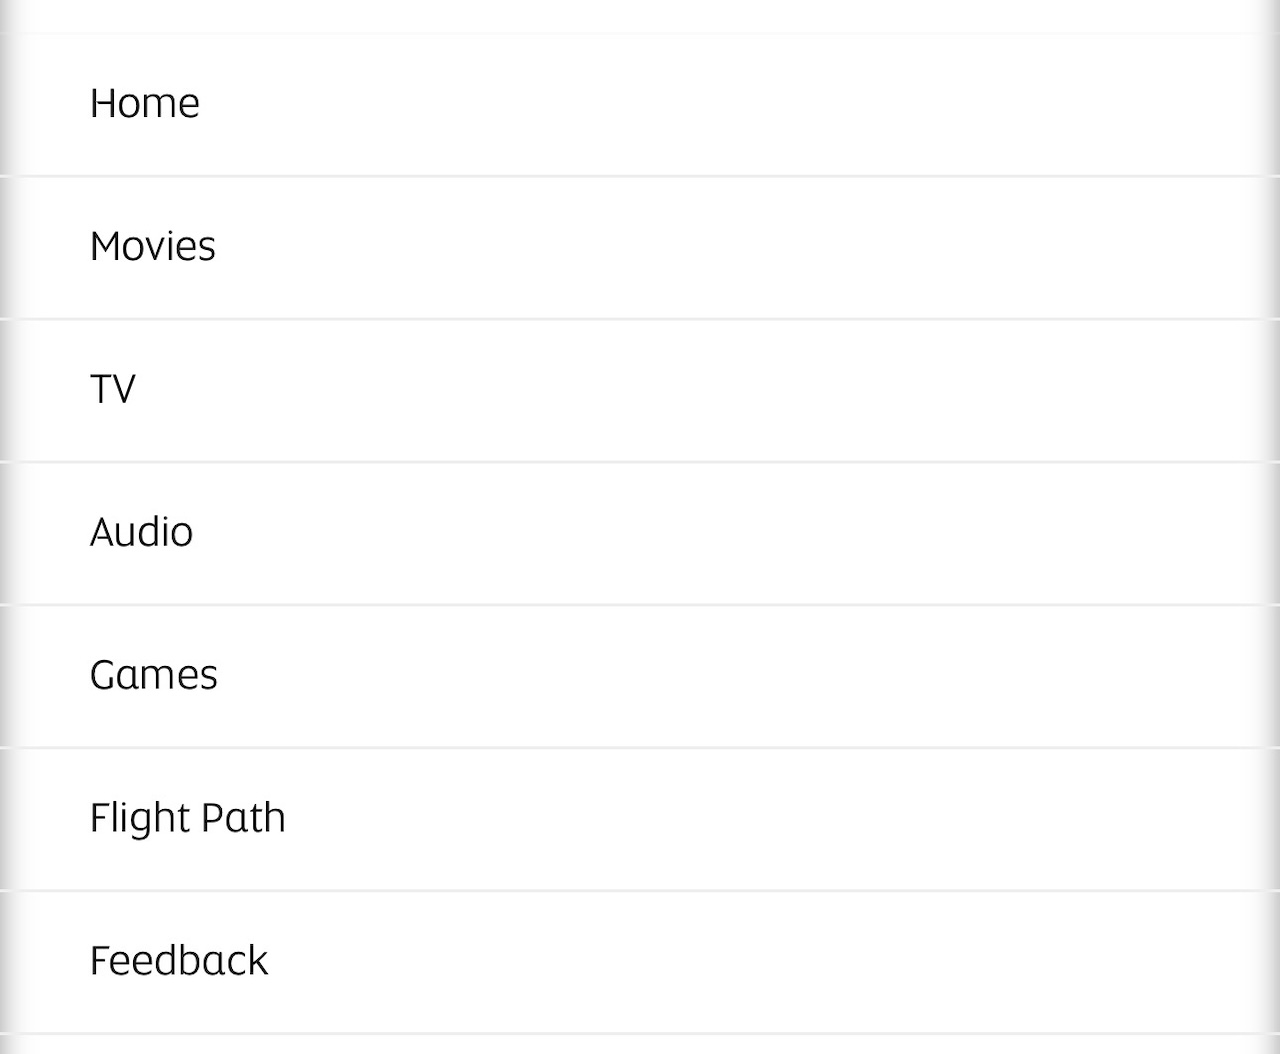Click the Movies text label
The width and height of the screenshot is (1280, 1054).
152,247
